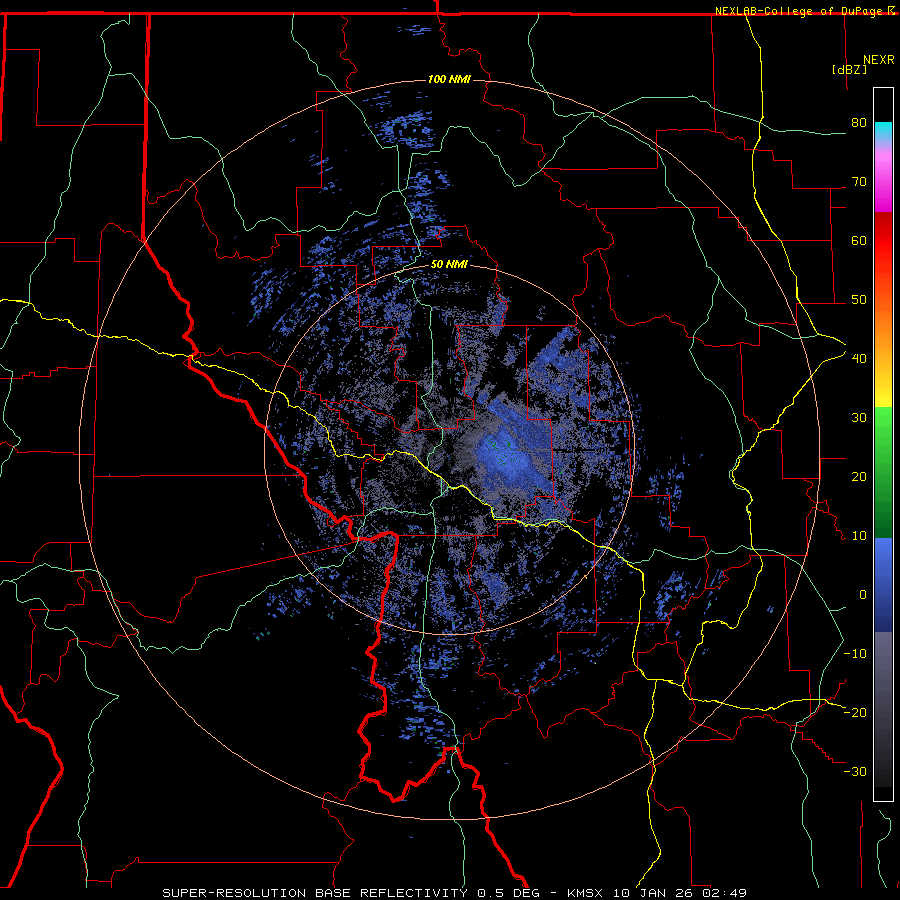Click the 40 dBZ legend value
Screen dimensions: 900x900
tap(859, 359)
